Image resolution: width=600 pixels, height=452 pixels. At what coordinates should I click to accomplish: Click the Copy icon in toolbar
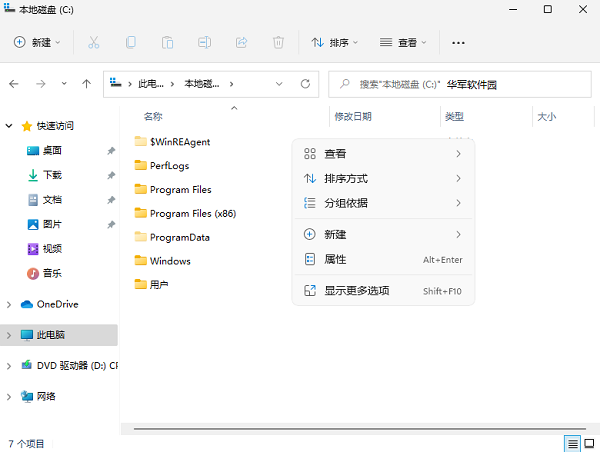click(x=130, y=42)
